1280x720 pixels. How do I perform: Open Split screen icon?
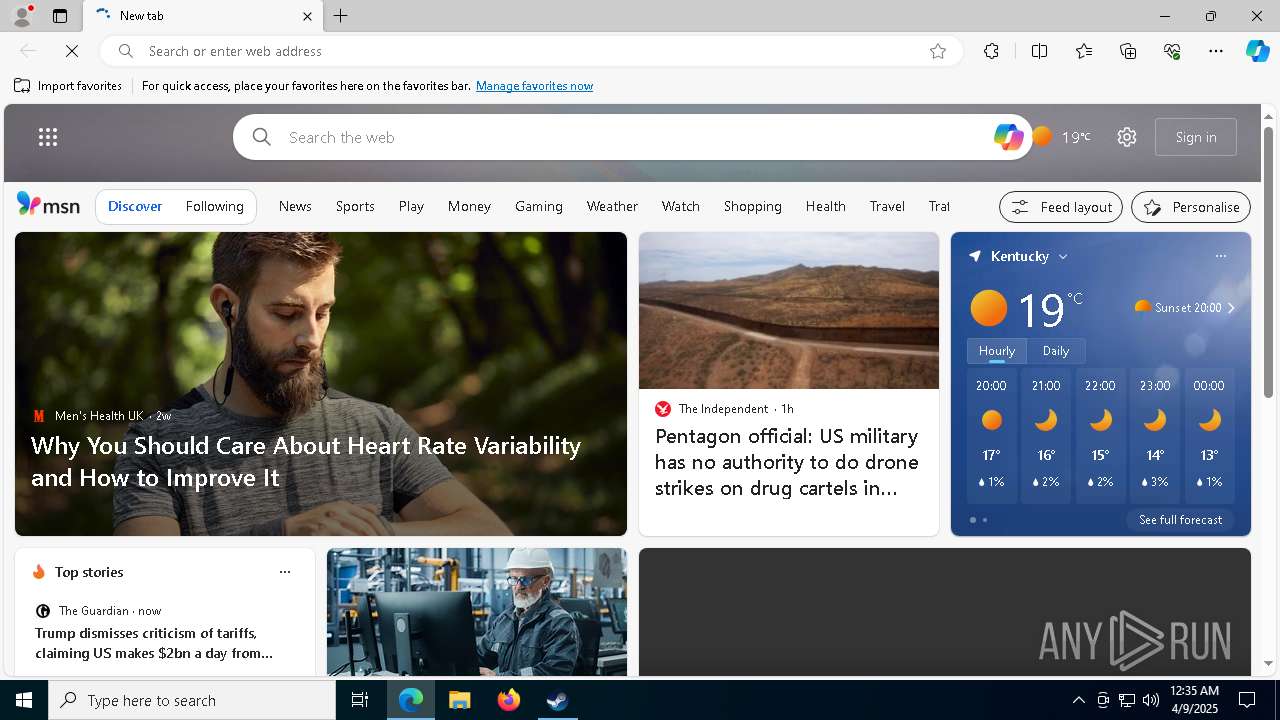(x=1039, y=51)
